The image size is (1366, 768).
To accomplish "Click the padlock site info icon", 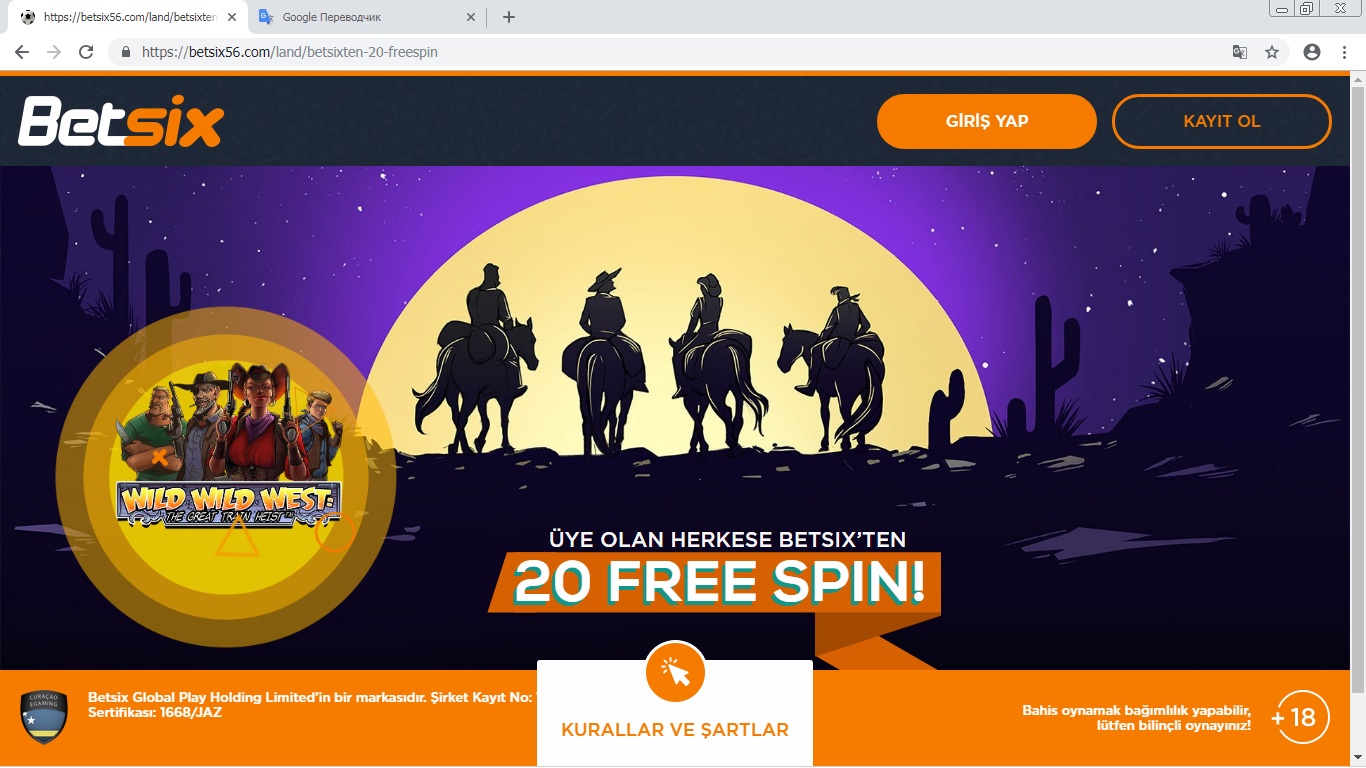I will 126,52.
